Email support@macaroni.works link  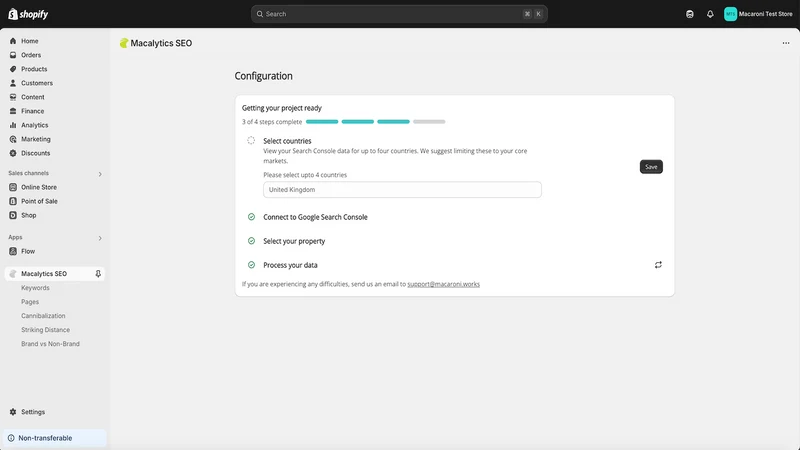coord(443,284)
